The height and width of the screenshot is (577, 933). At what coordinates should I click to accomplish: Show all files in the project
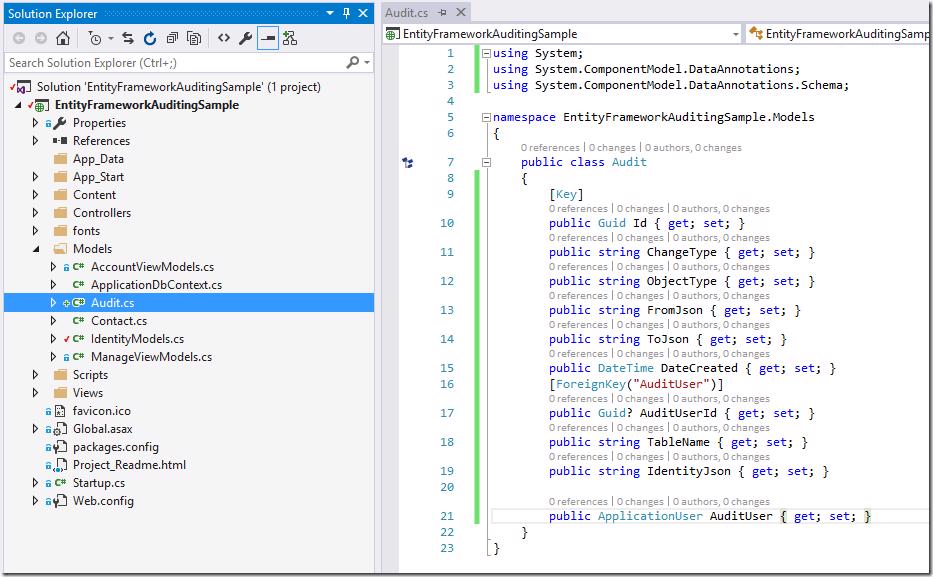tap(194, 38)
